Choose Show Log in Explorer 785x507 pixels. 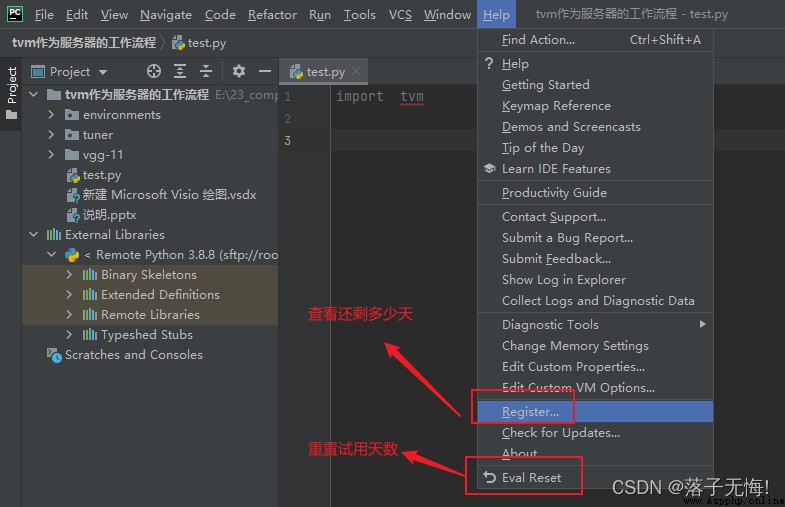point(595,280)
